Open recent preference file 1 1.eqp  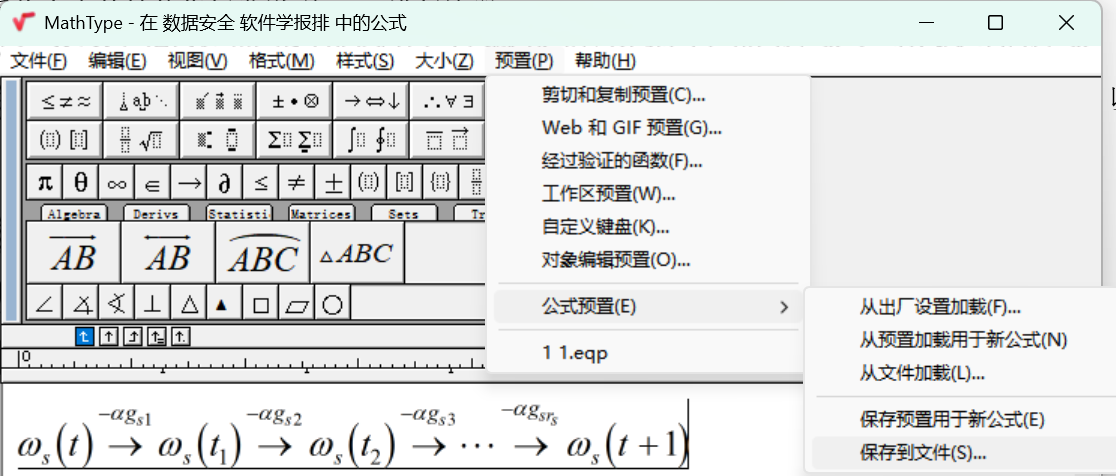pyautogui.click(x=648, y=353)
